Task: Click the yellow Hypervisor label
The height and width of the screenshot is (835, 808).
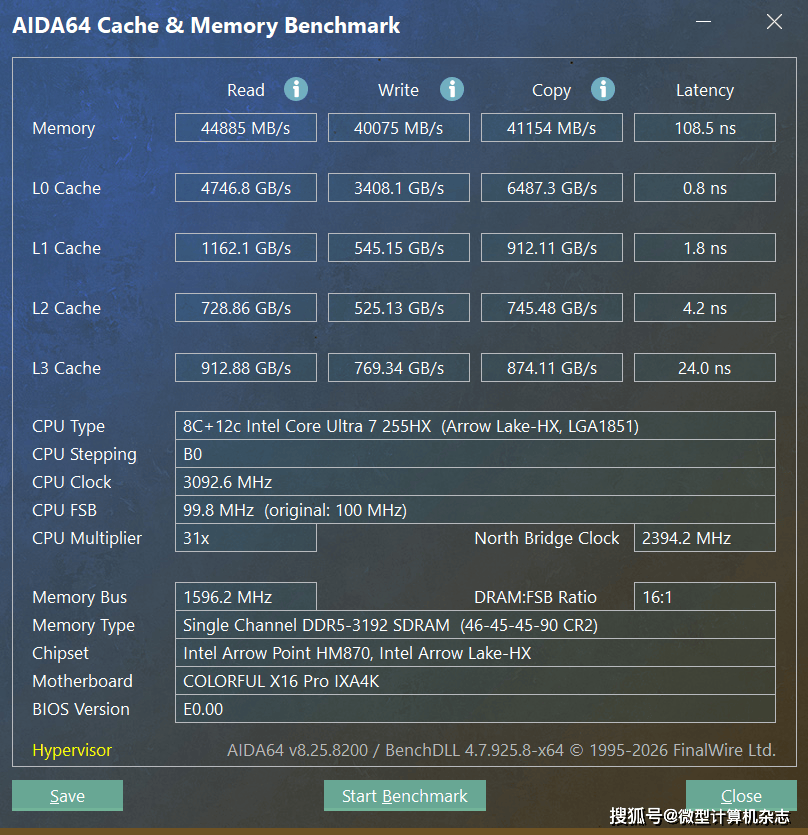Action: tap(72, 750)
